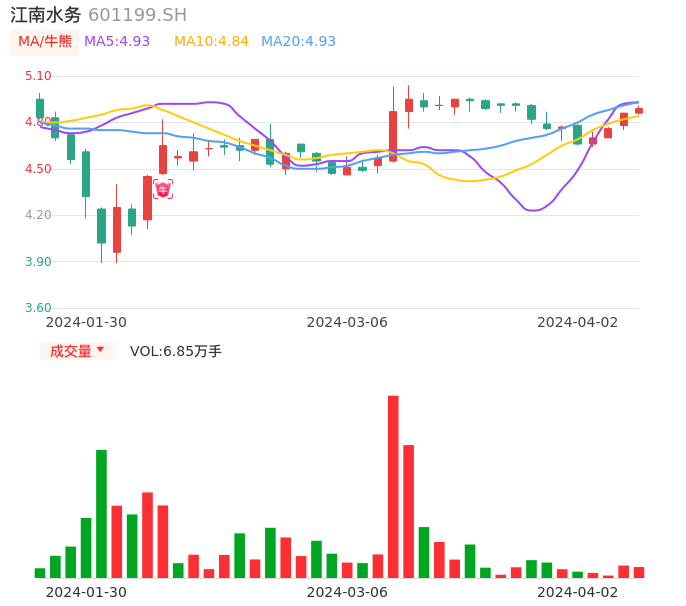Screen dimensions: 686x606
Task: Click the 3.90 price axis label
Action: [x=37, y=262]
